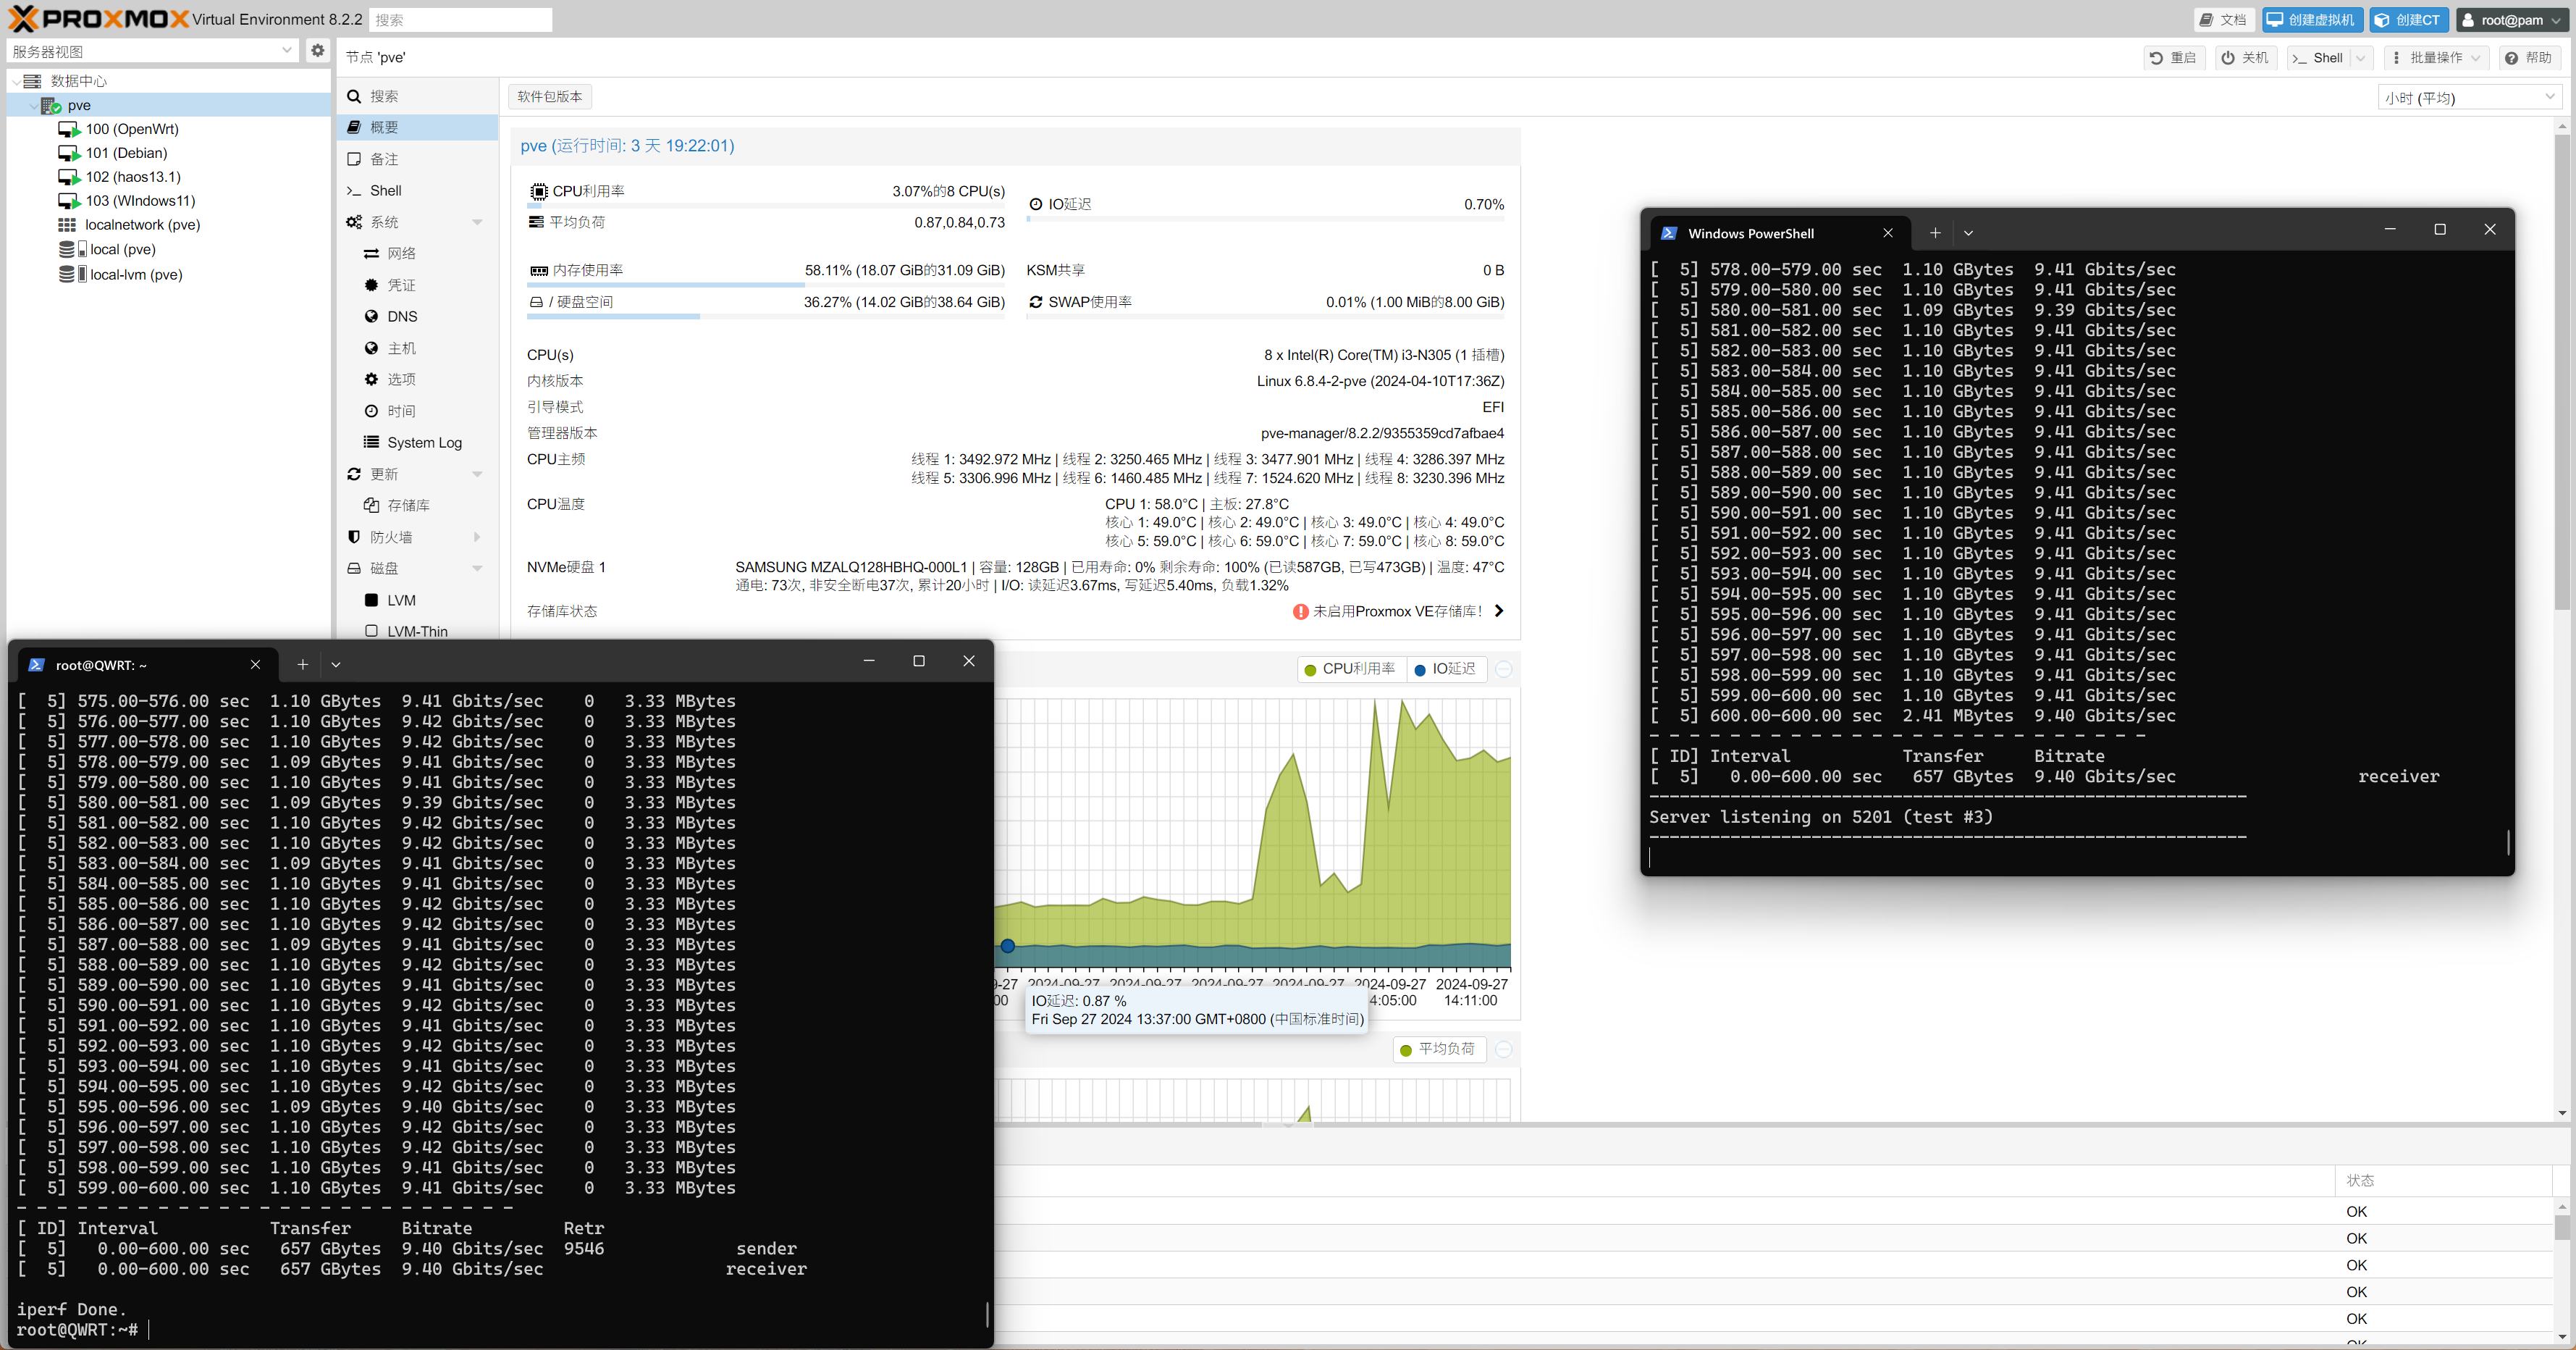Open the 批量操作 bulk actions dropdown

[2436, 58]
